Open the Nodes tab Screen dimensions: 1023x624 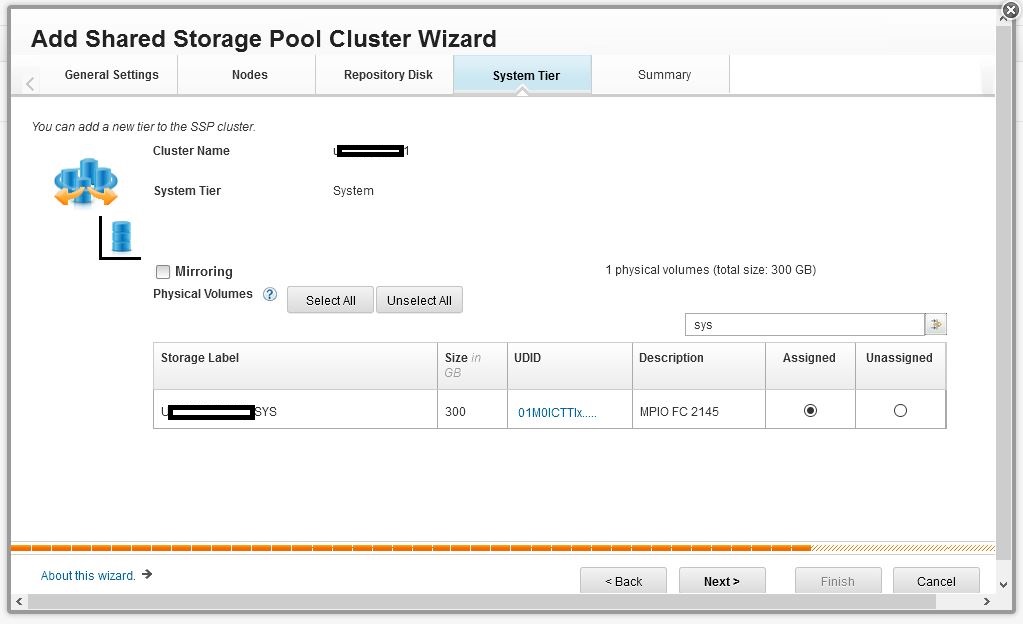coord(249,75)
